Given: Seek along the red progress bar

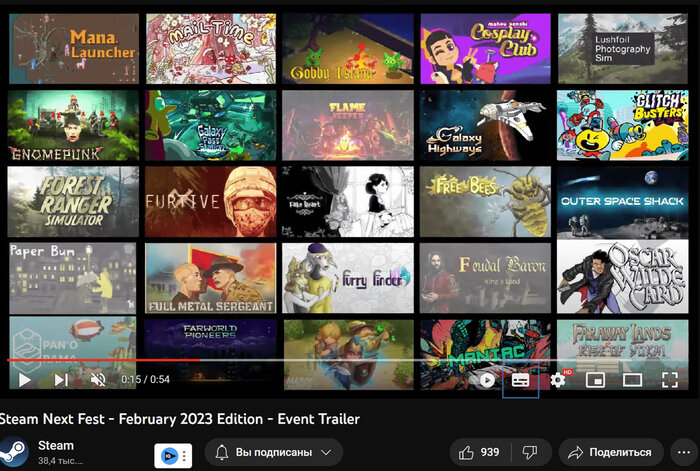Looking at the screenshot, I should click(x=104, y=360).
